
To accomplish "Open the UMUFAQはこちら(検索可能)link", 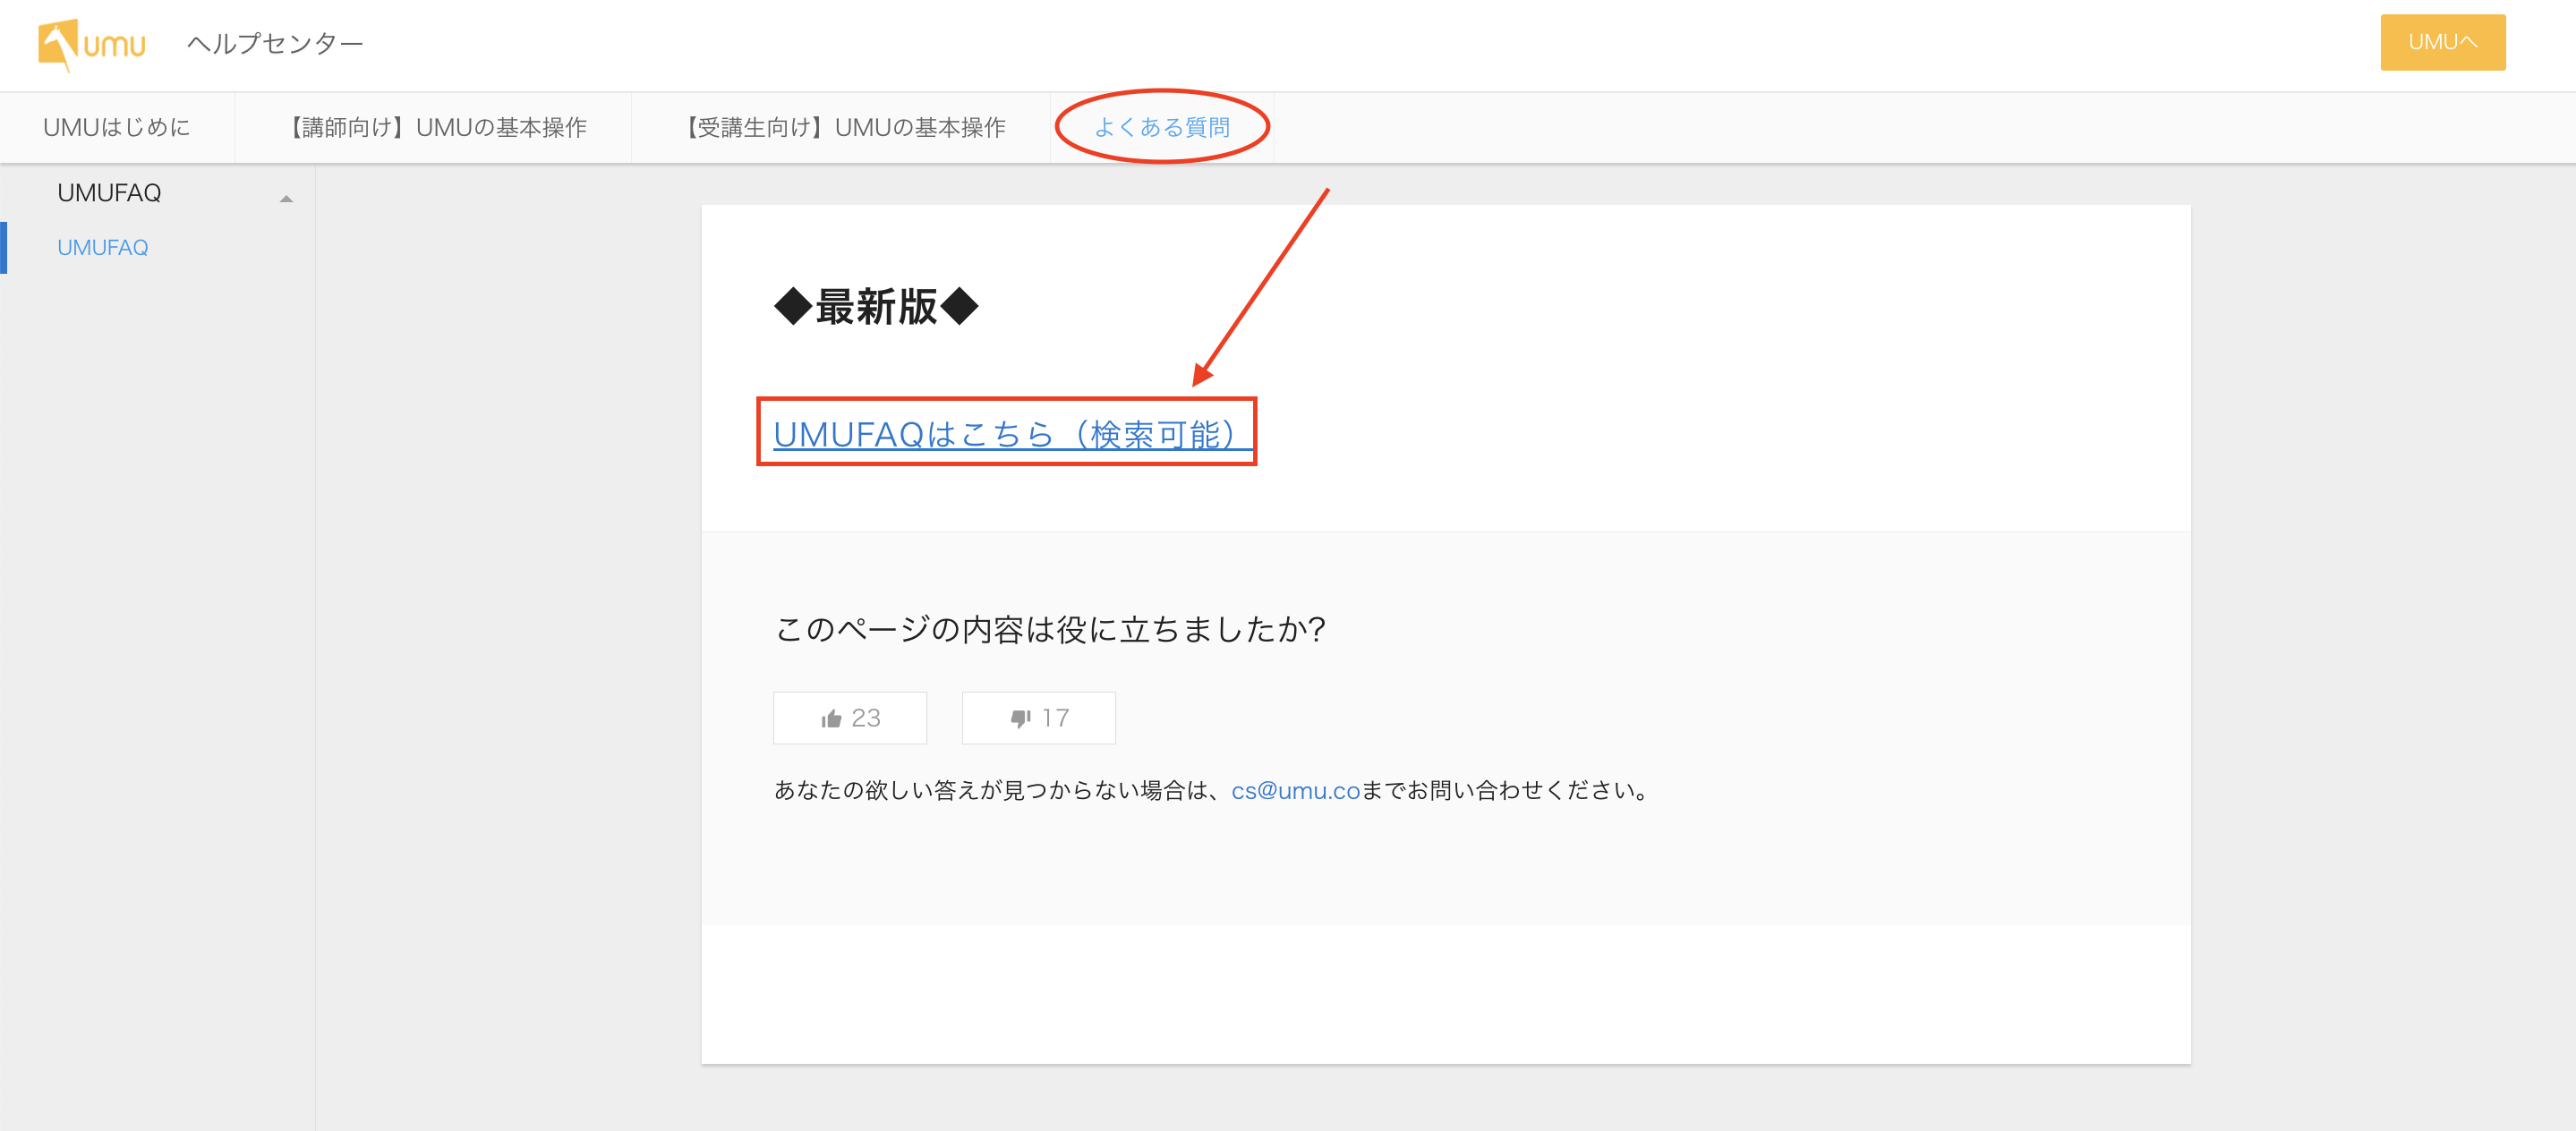I will pyautogui.click(x=1004, y=434).
